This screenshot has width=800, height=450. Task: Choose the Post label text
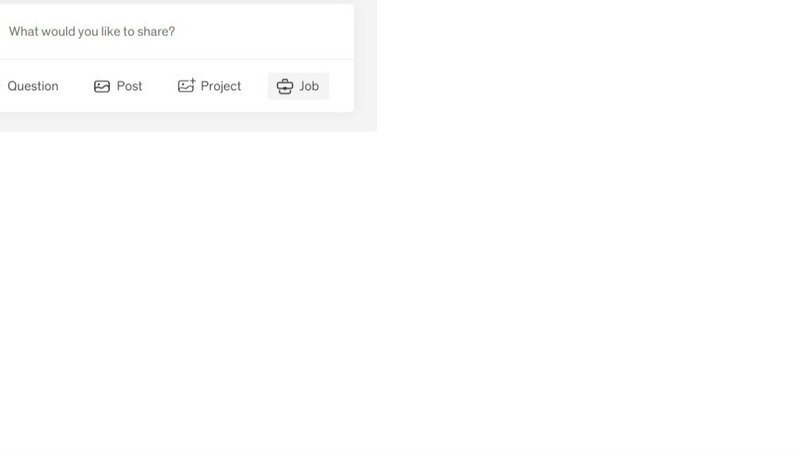130,86
